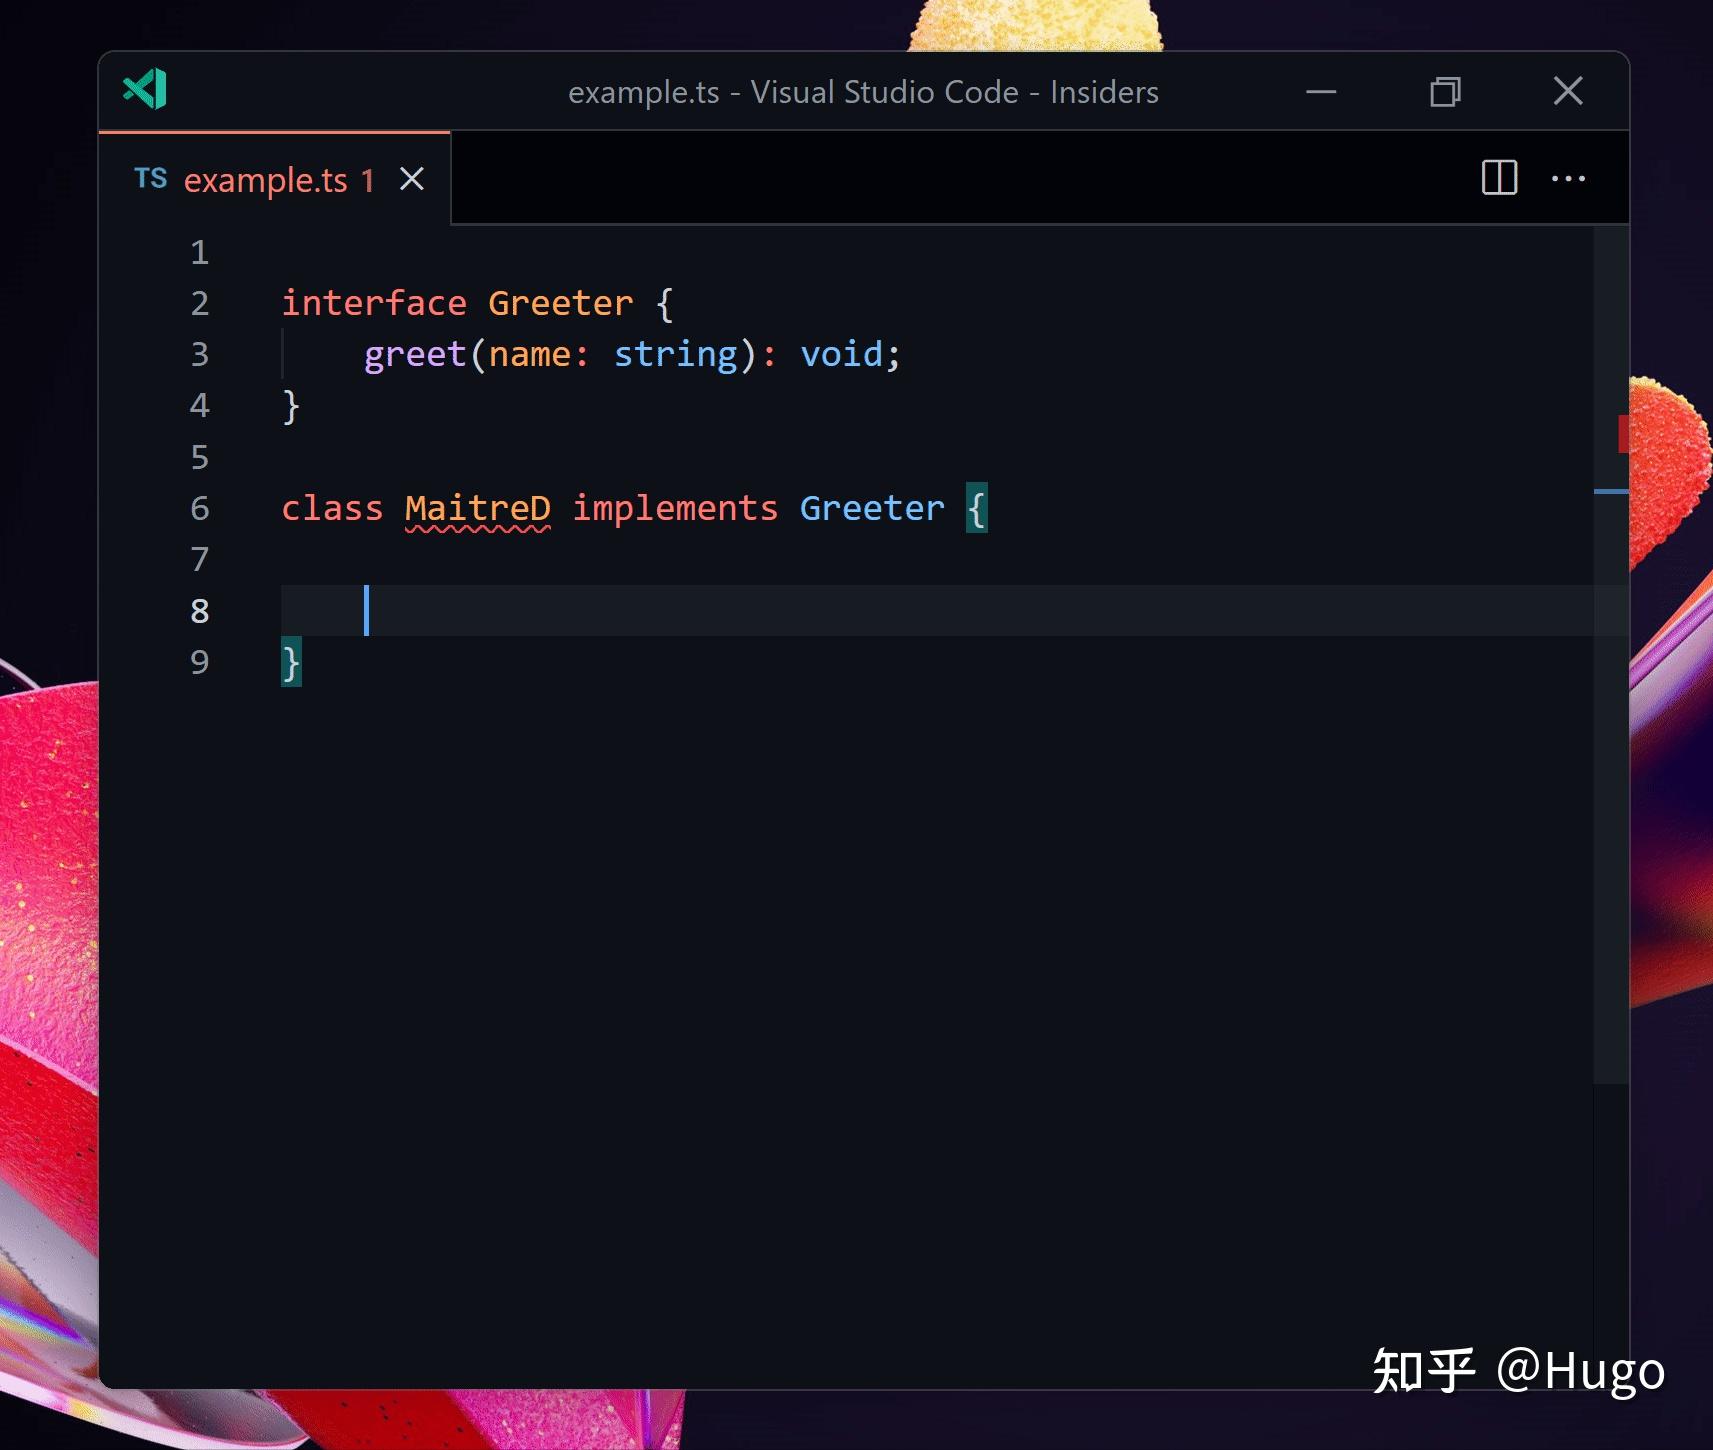Image resolution: width=1713 pixels, height=1450 pixels.
Task: Minimize the VS Code window
Action: point(1321,91)
